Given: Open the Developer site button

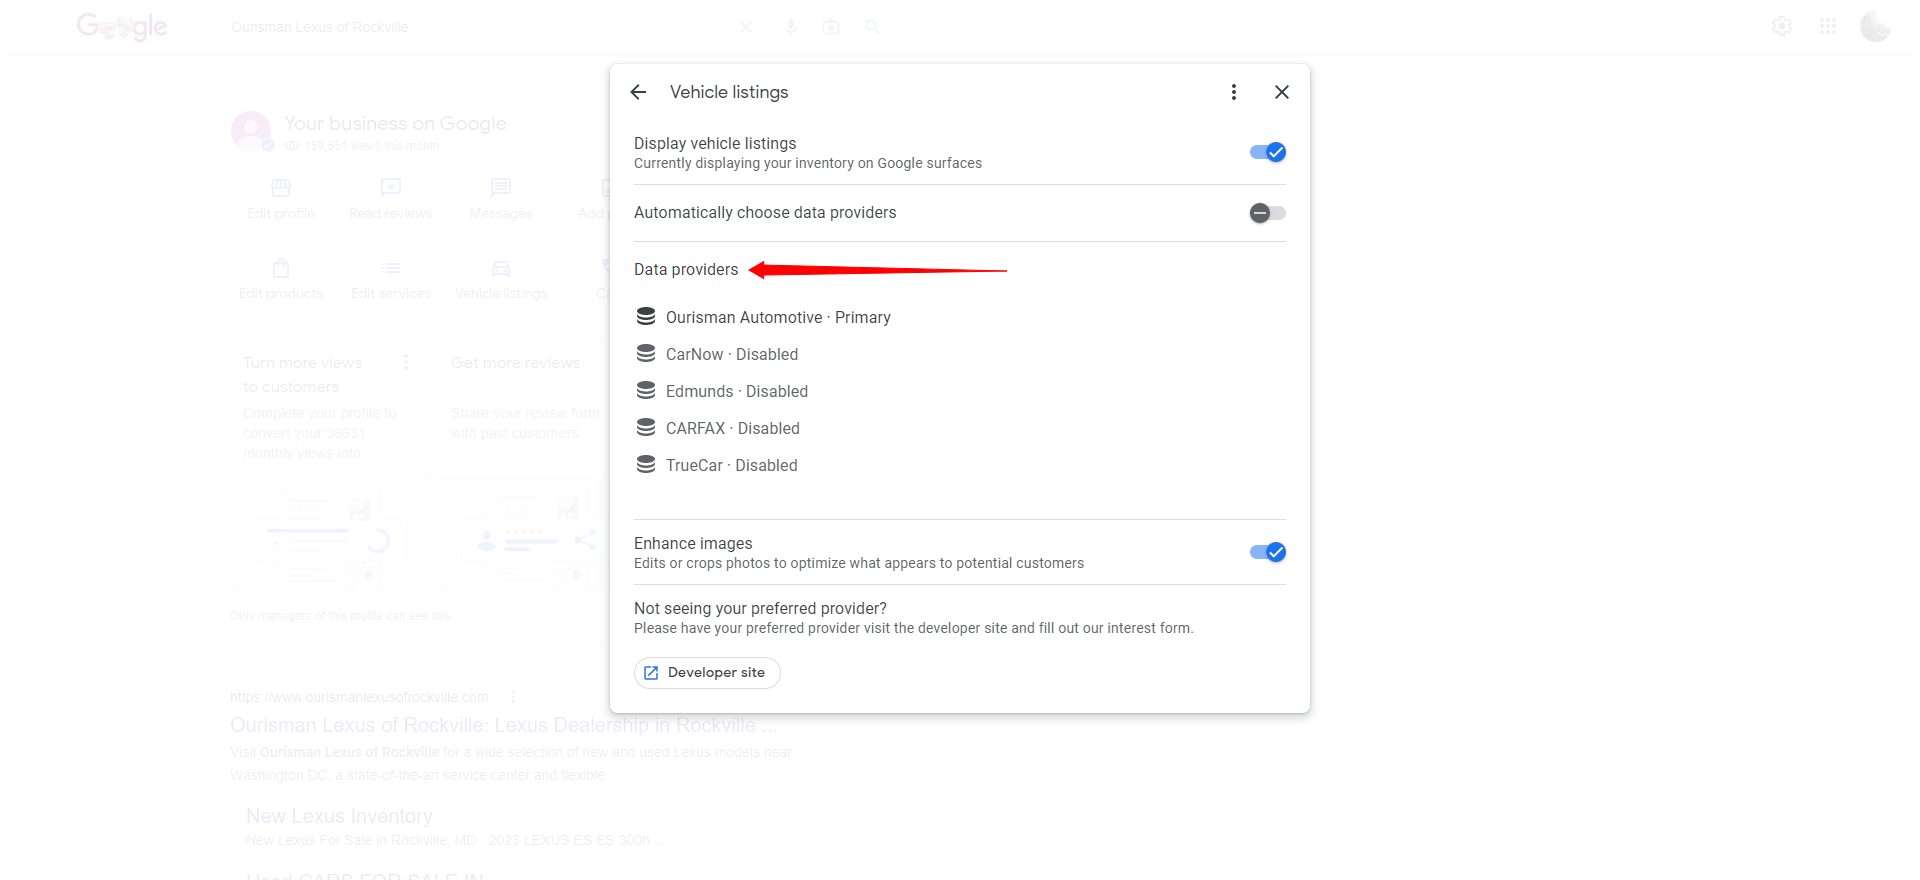Looking at the screenshot, I should tap(707, 673).
